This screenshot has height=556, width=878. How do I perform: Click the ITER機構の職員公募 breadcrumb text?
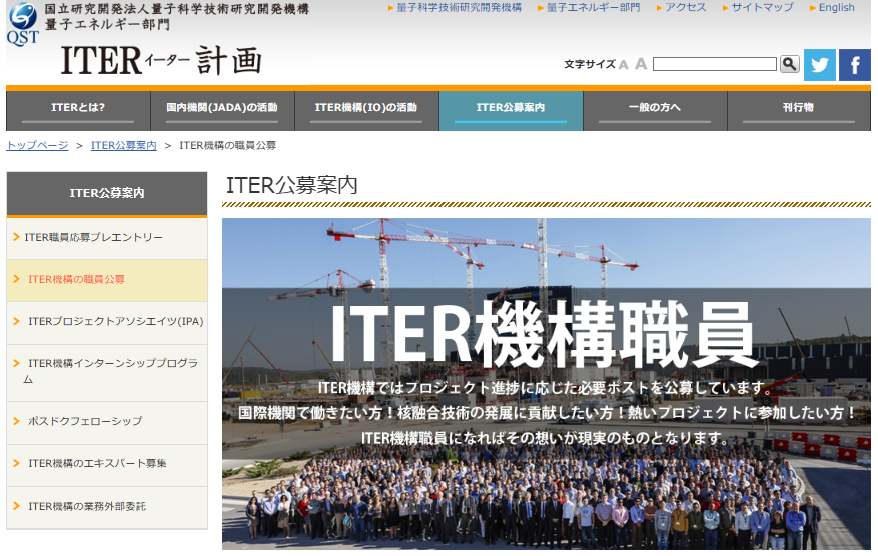[x=227, y=146]
